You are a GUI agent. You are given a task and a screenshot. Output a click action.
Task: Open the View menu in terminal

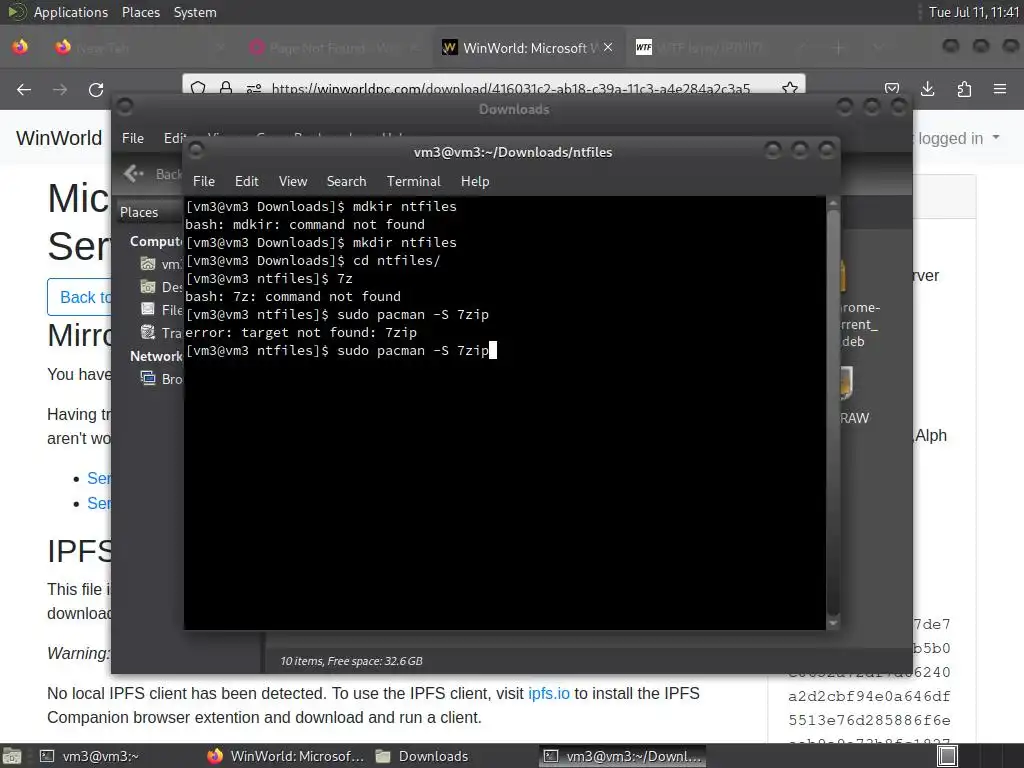click(293, 182)
